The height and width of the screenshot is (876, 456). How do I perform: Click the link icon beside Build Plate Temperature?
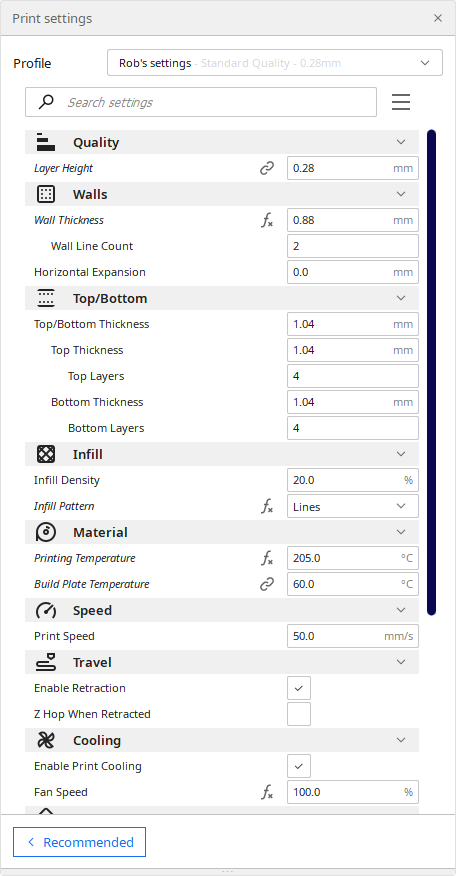(x=267, y=584)
